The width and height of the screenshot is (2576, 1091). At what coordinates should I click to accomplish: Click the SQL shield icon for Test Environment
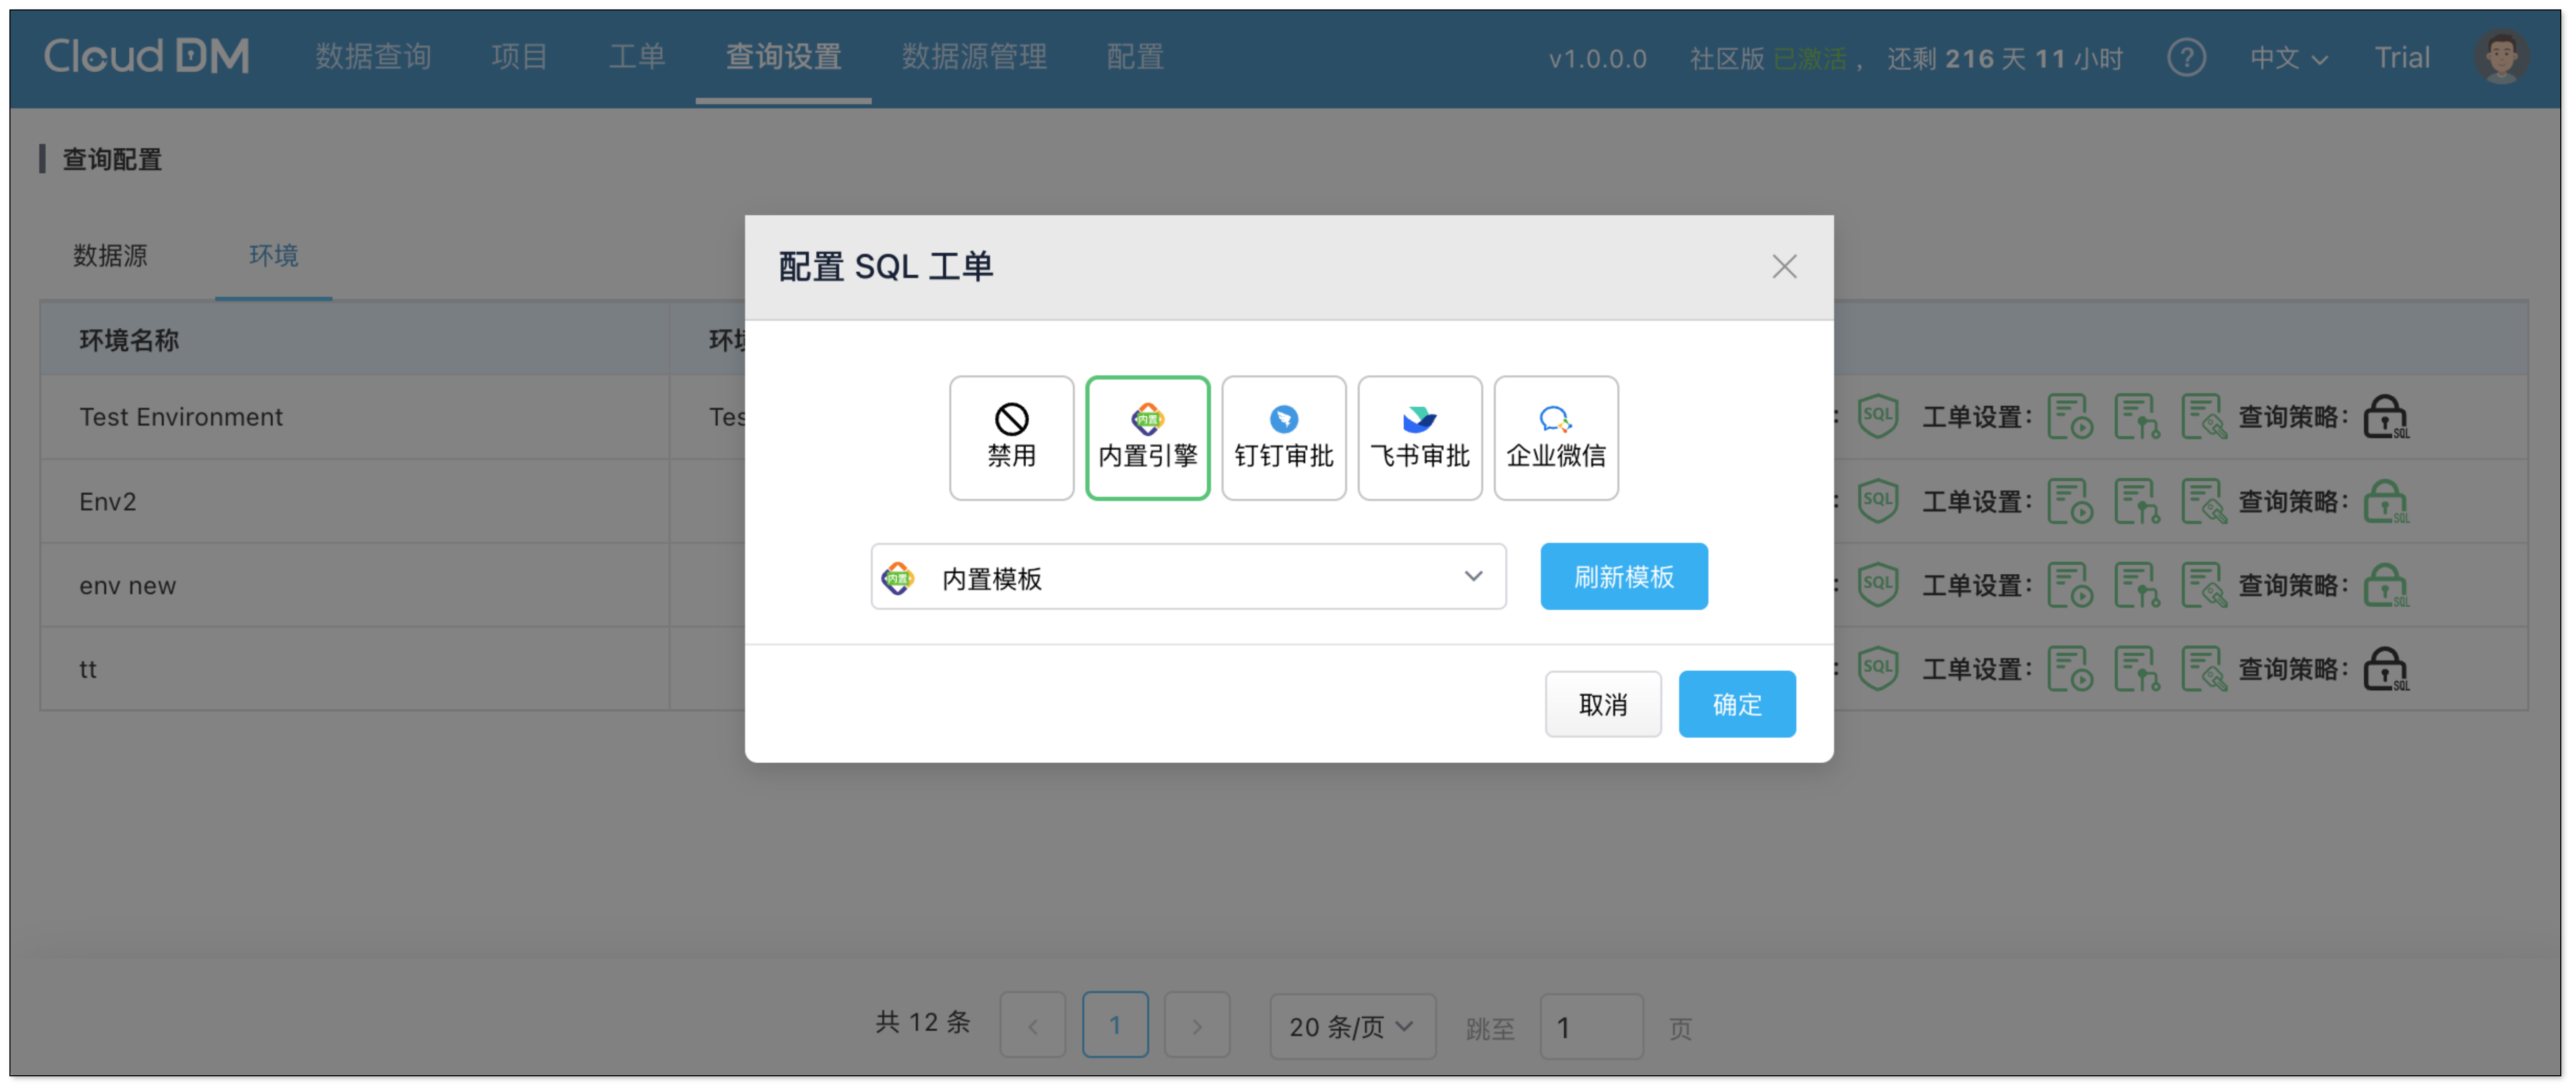[x=1877, y=416]
